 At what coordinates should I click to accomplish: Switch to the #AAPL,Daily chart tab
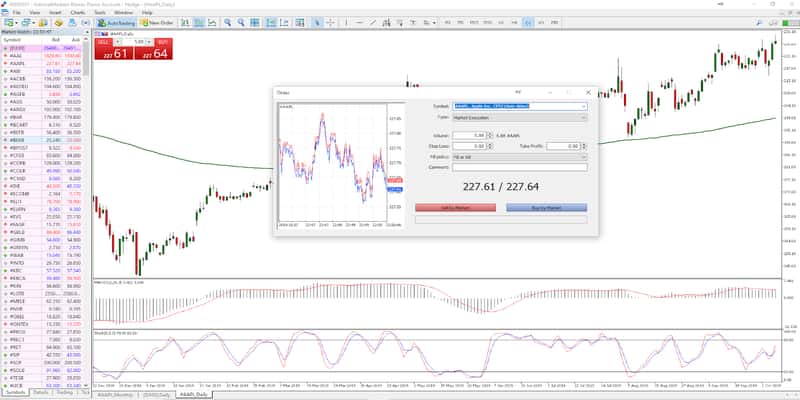(193, 395)
